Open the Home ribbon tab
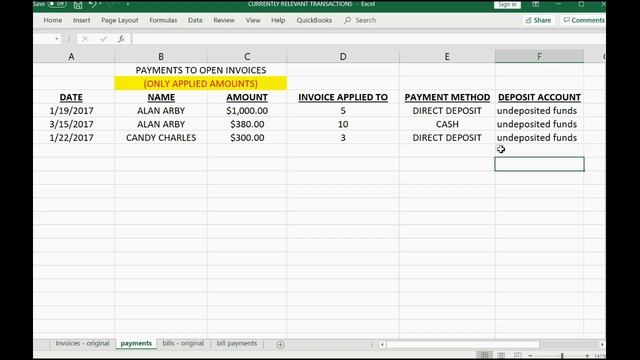This screenshot has width=640, height=360. (53, 20)
